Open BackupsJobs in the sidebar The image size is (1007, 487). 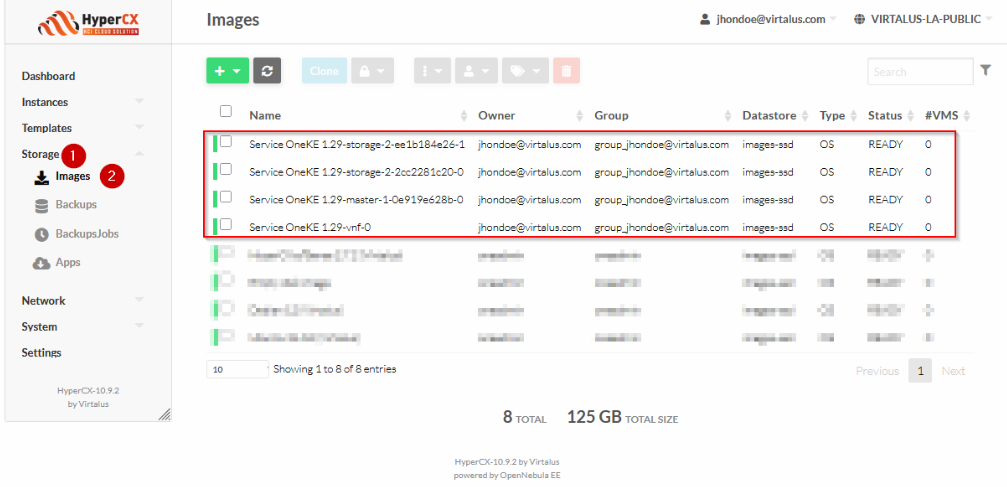coord(86,234)
